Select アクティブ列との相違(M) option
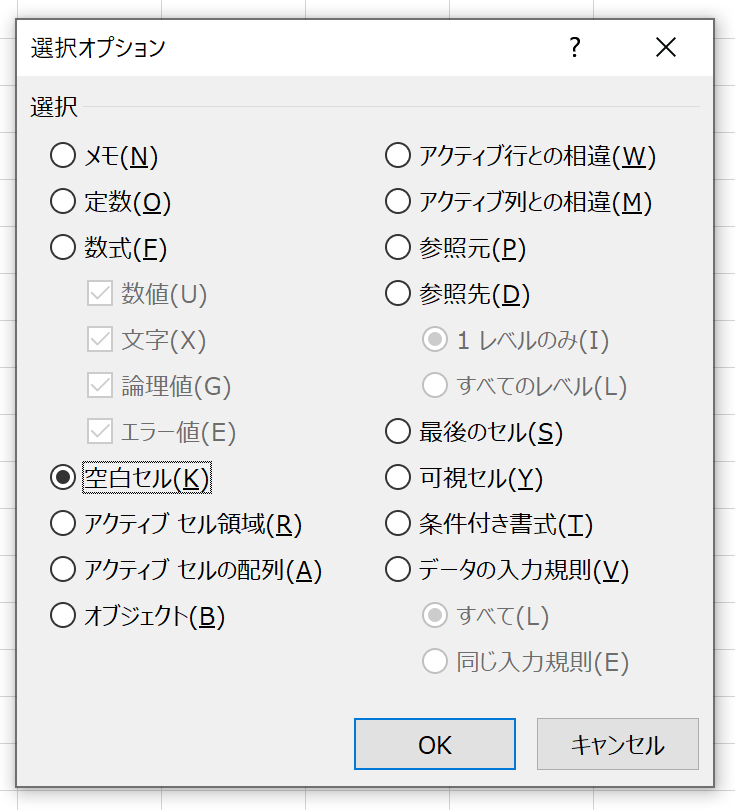The height and width of the screenshot is (810, 735). 398,202
